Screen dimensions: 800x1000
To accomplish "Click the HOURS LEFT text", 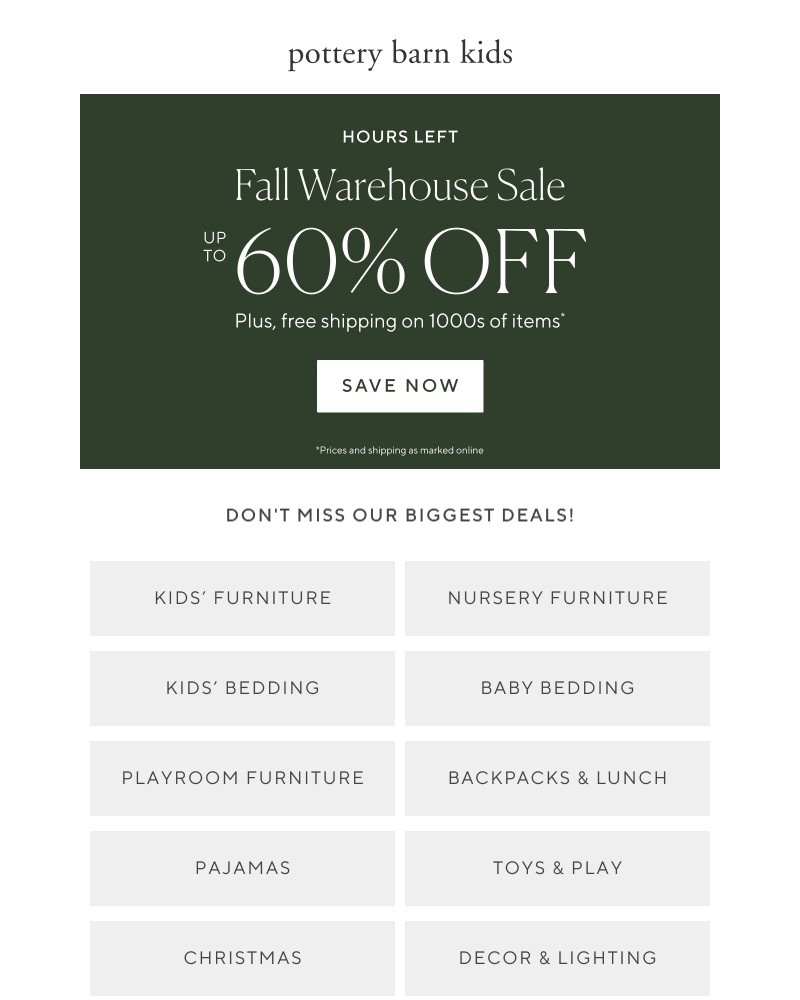I will pyautogui.click(x=400, y=136).
